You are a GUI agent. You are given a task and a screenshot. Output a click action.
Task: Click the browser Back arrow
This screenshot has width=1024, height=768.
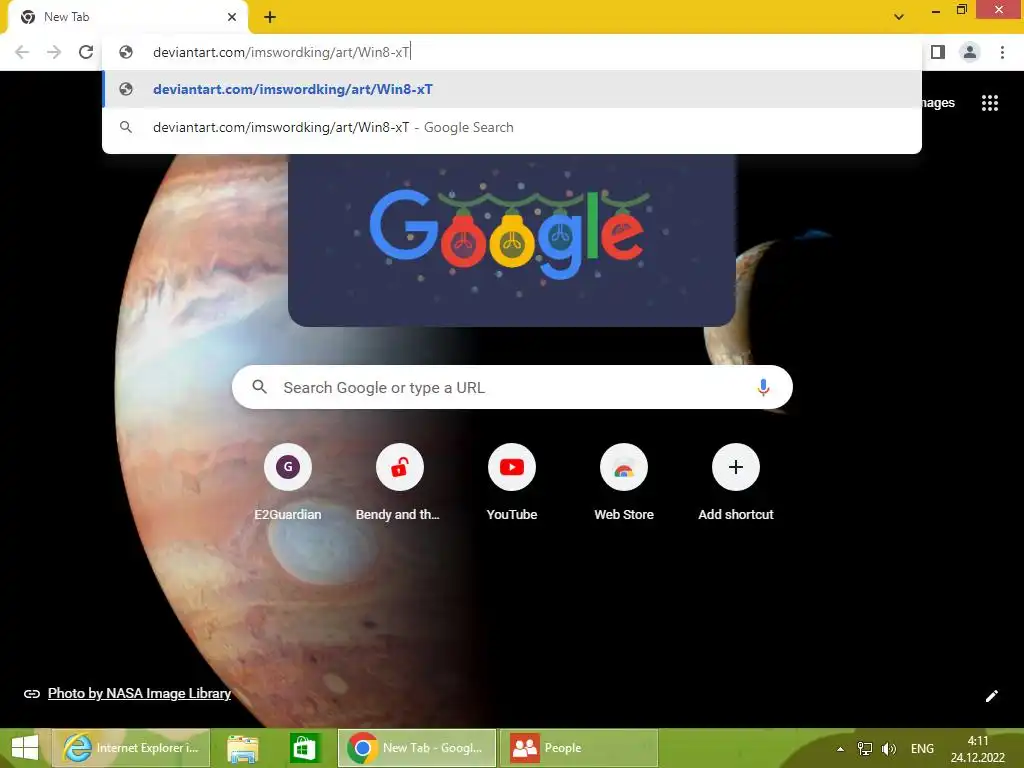(22, 52)
